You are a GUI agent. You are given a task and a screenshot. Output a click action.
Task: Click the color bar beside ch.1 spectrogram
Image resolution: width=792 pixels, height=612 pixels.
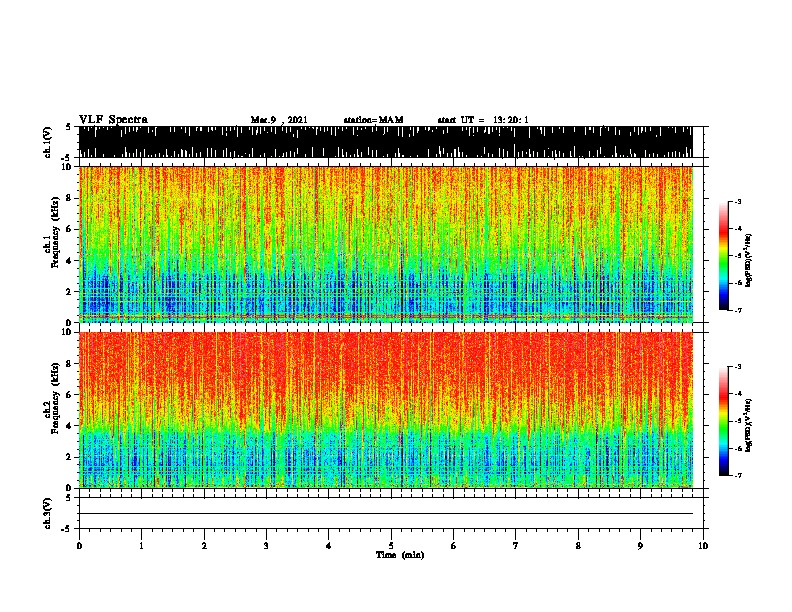[724, 256]
